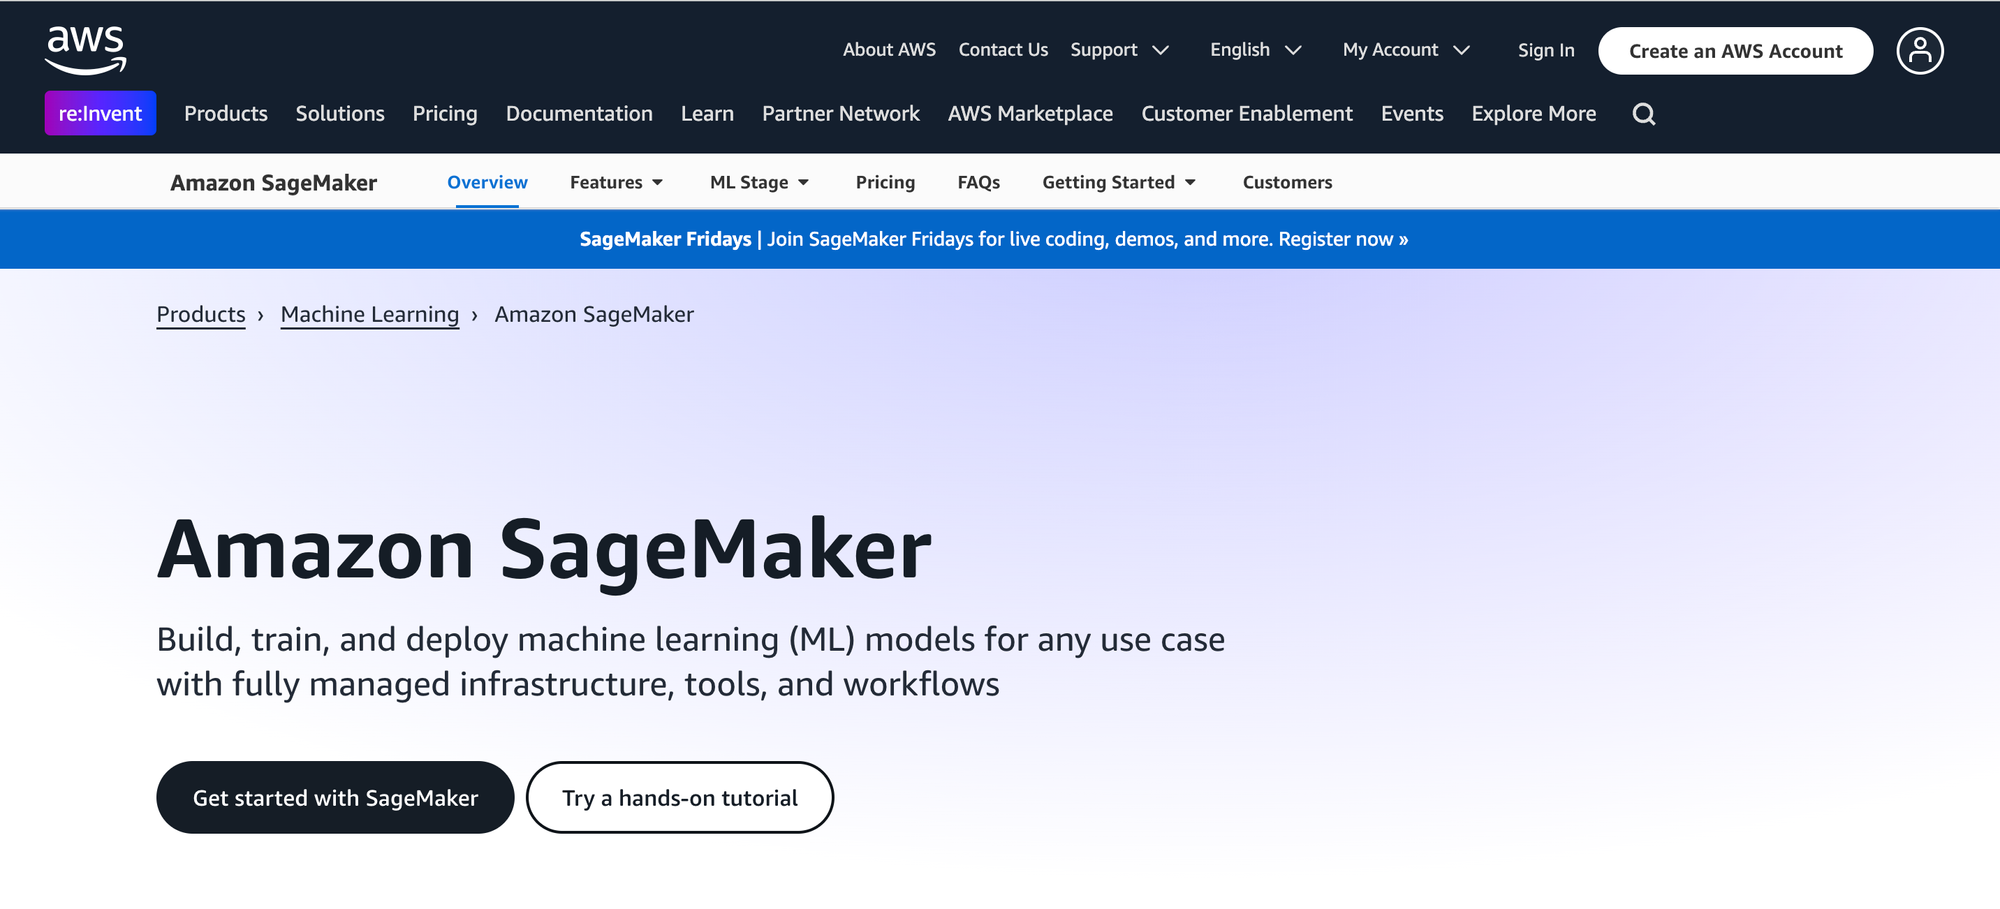Click the AWS logo
Viewport: 2000px width, 909px height.
pyautogui.click(x=86, y=49)
